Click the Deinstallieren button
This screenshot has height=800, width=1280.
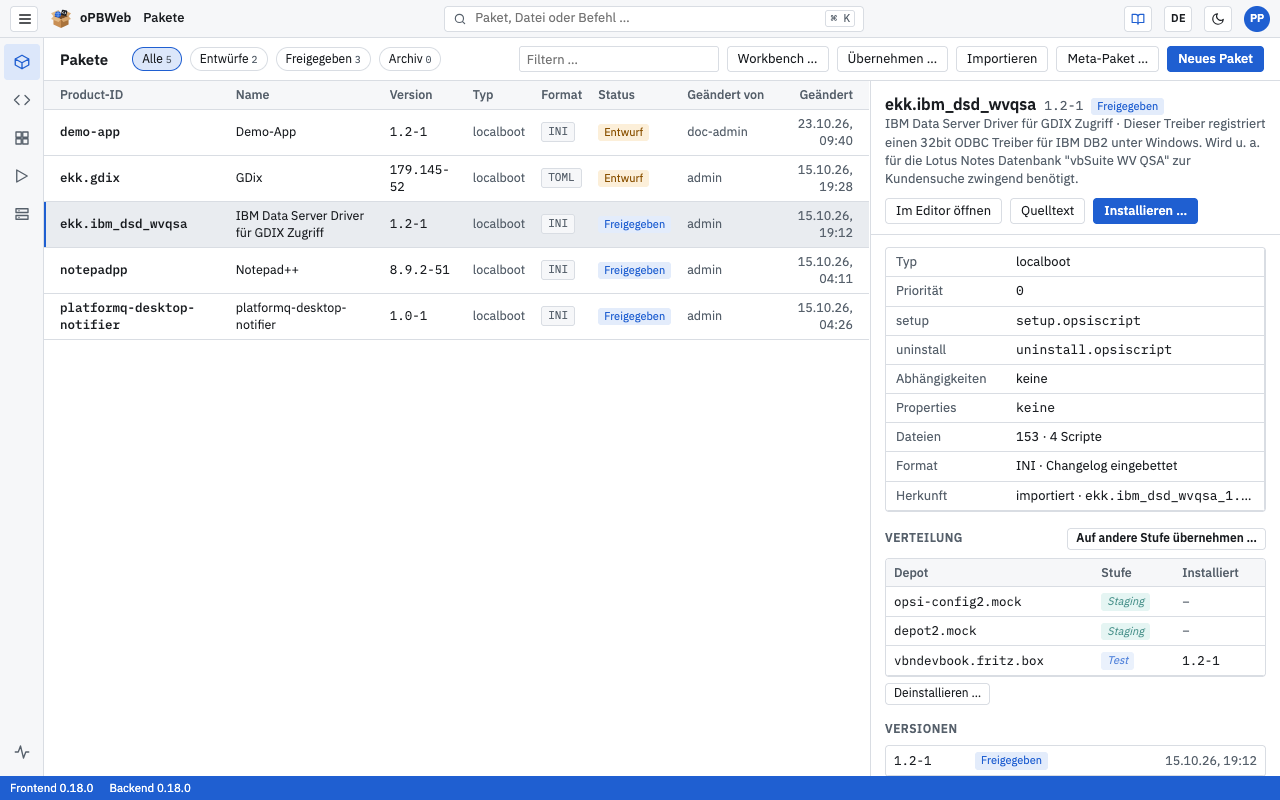[937, 693]
